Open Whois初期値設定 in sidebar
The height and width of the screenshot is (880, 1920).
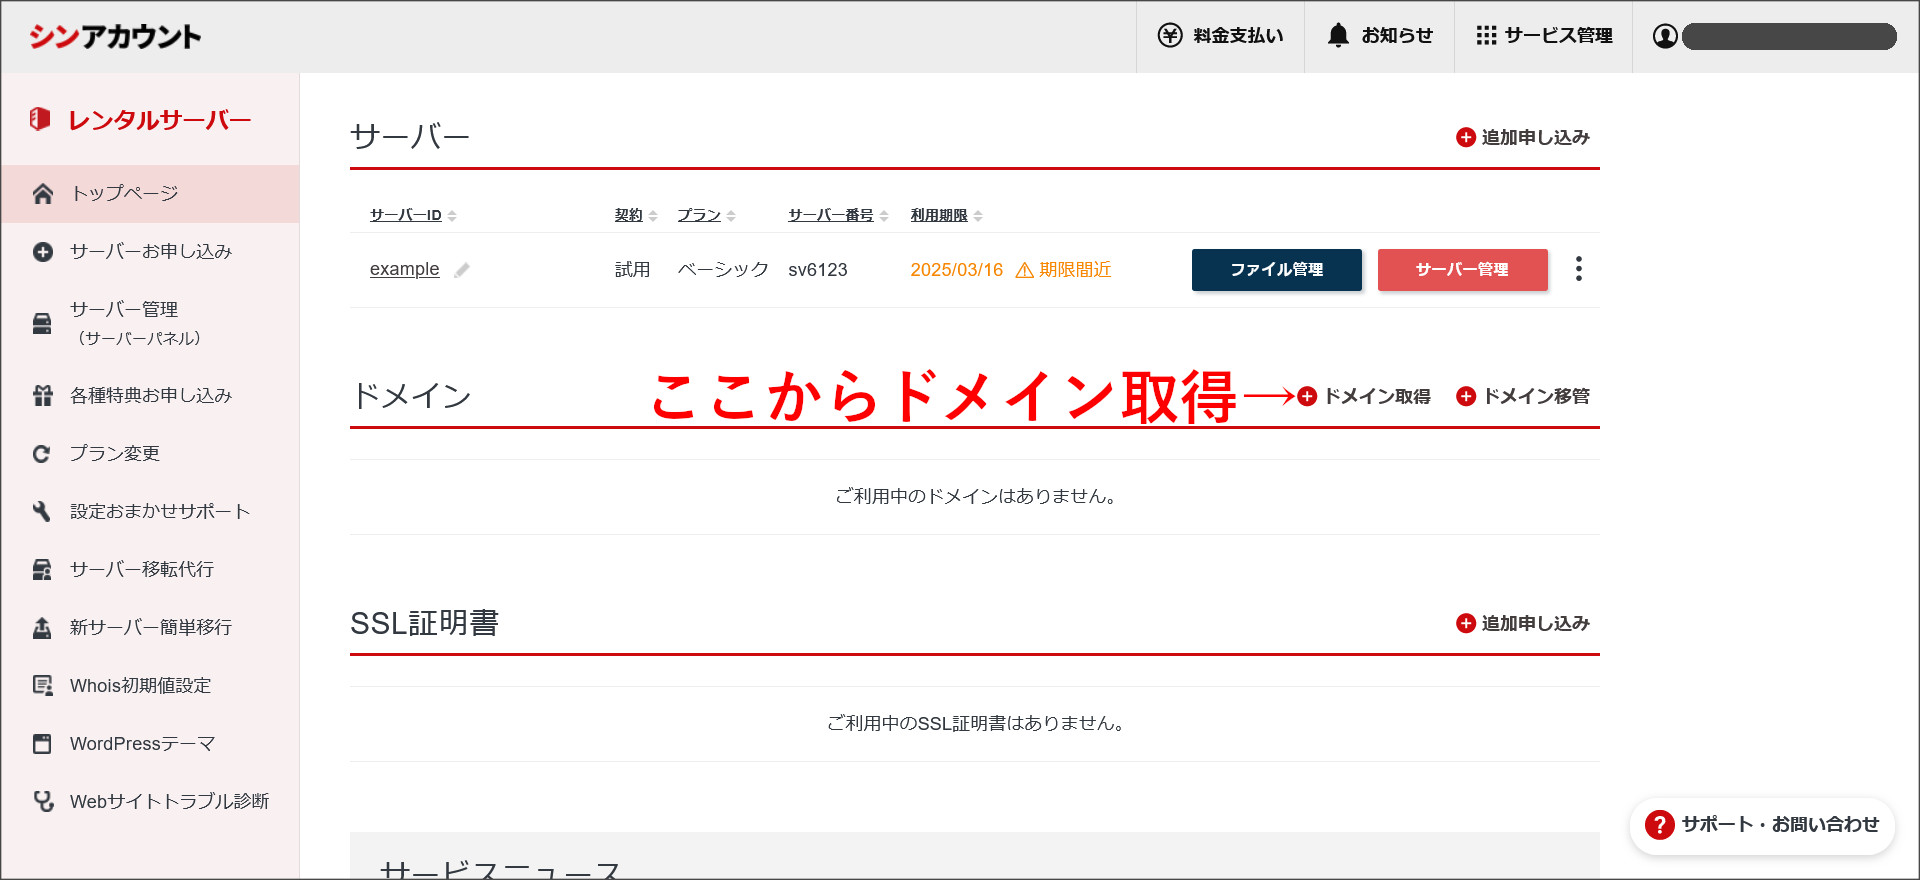tap(150, 686)
